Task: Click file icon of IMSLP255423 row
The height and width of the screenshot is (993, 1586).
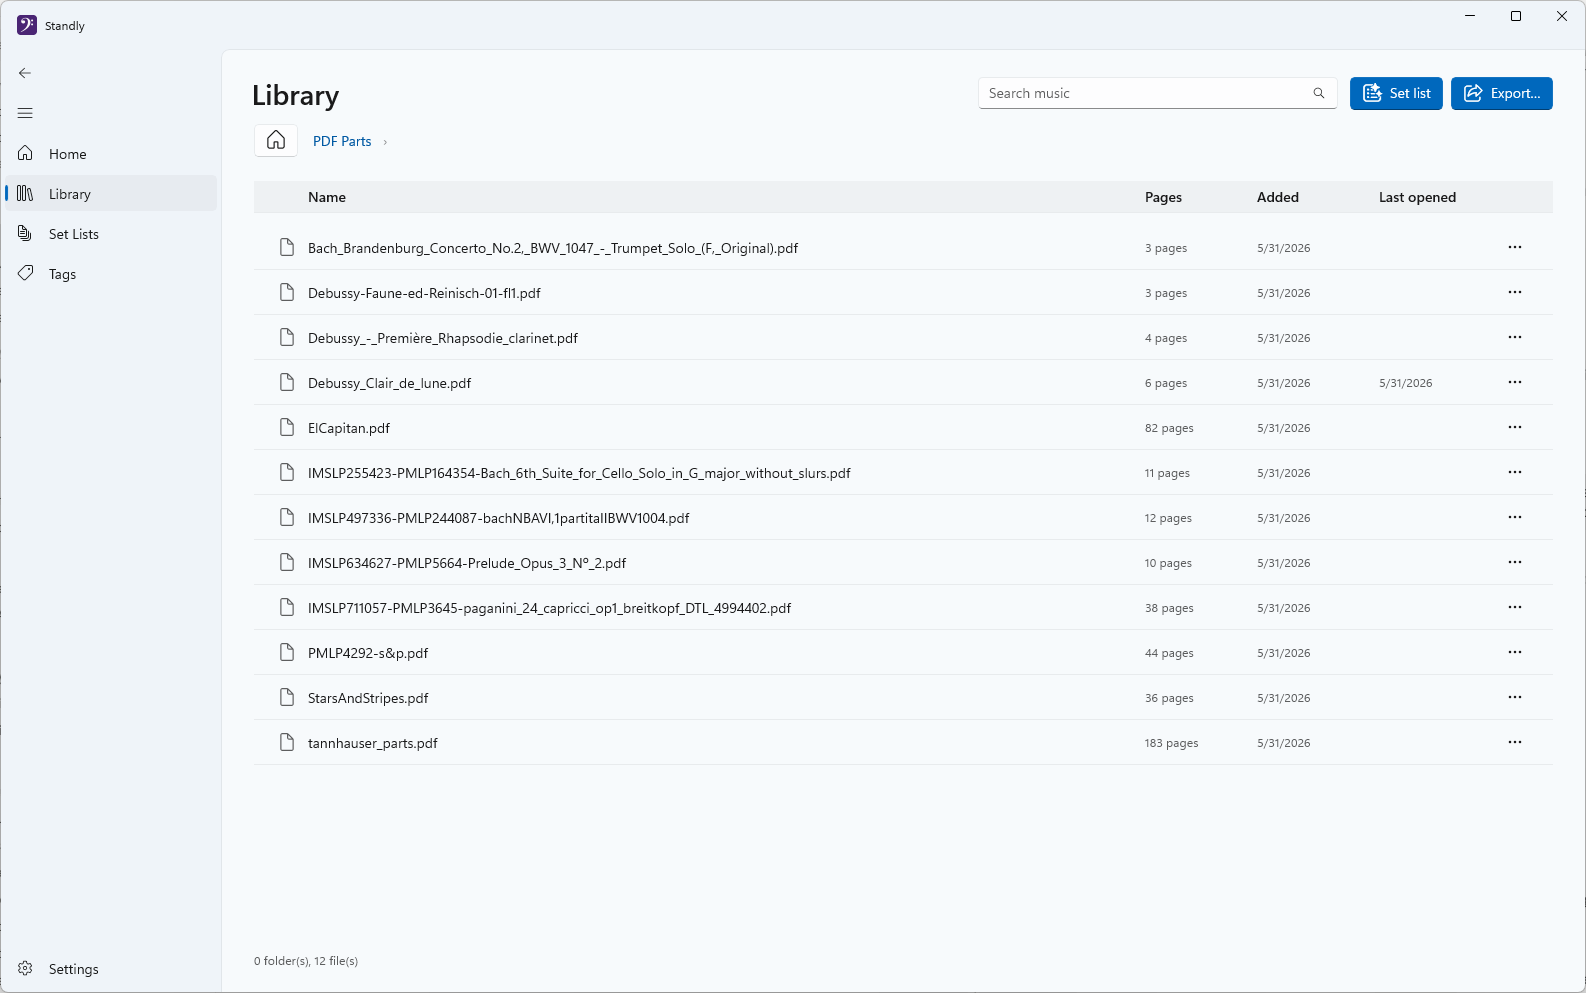Action: click(x=287, y=472)
